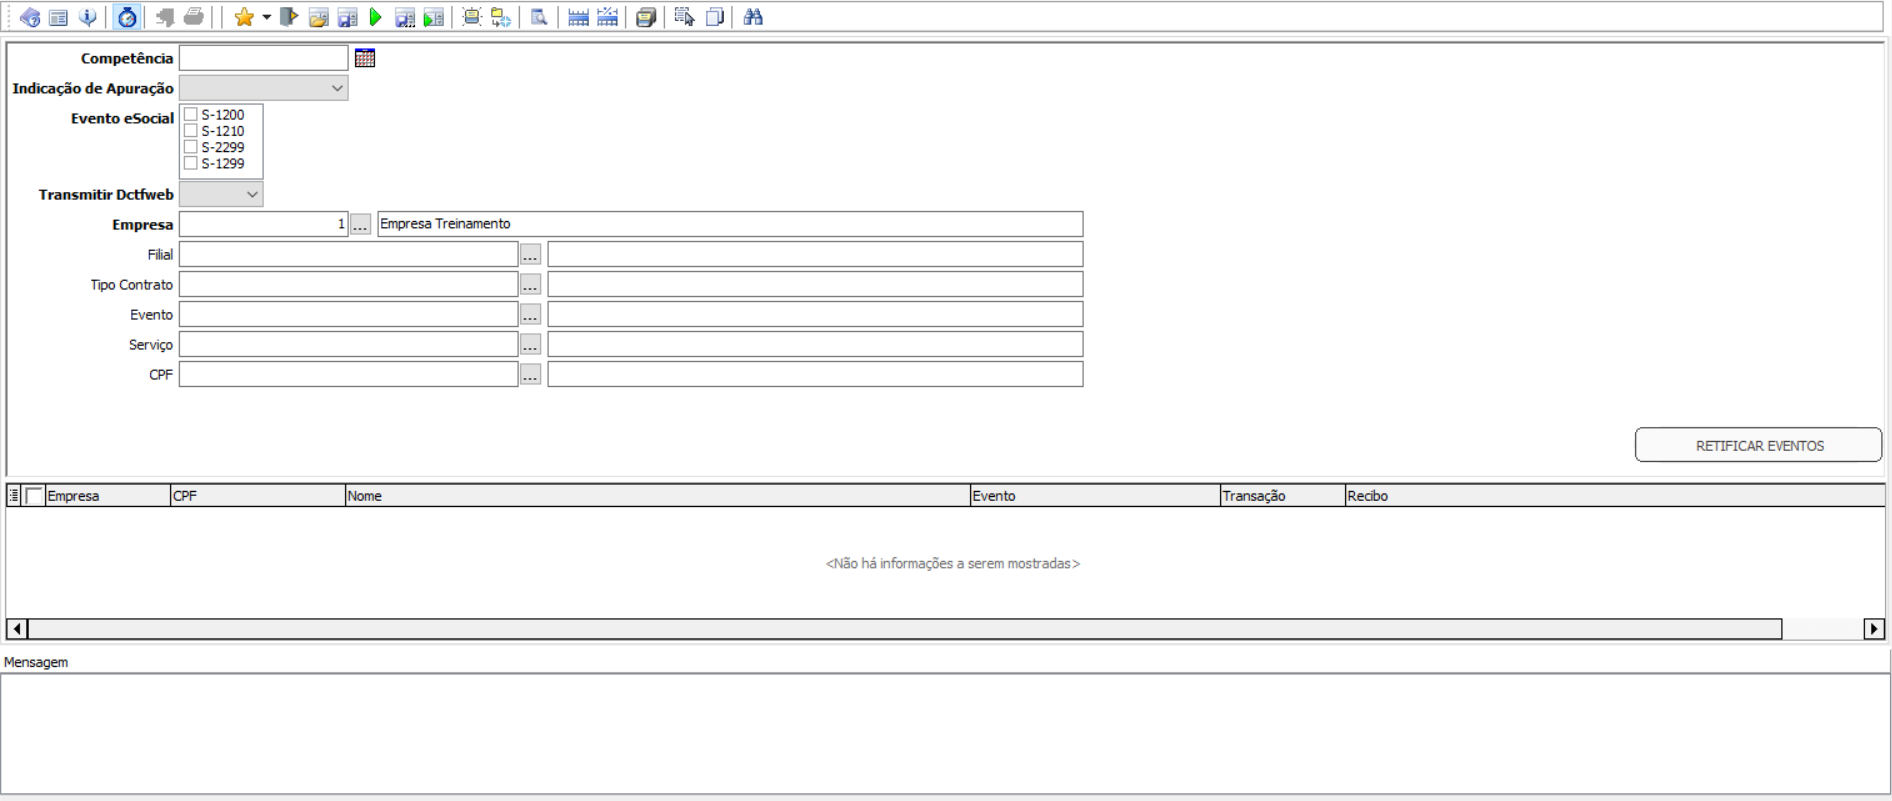Click the stopwatch icon in toolbar
The width and height of the screenshot is (1892, 801).
127,17
